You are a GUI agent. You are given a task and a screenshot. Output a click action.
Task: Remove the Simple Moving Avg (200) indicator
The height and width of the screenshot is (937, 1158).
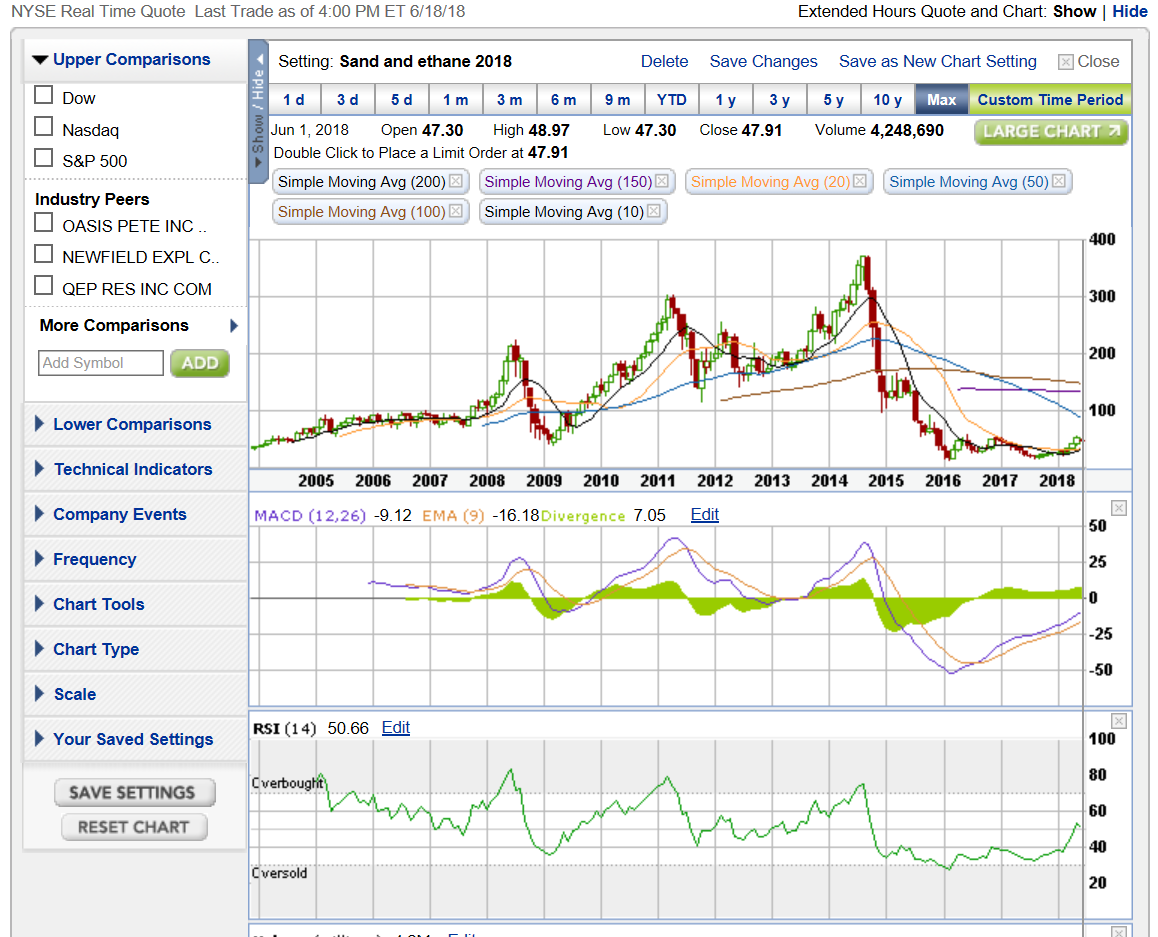(456, 182)
